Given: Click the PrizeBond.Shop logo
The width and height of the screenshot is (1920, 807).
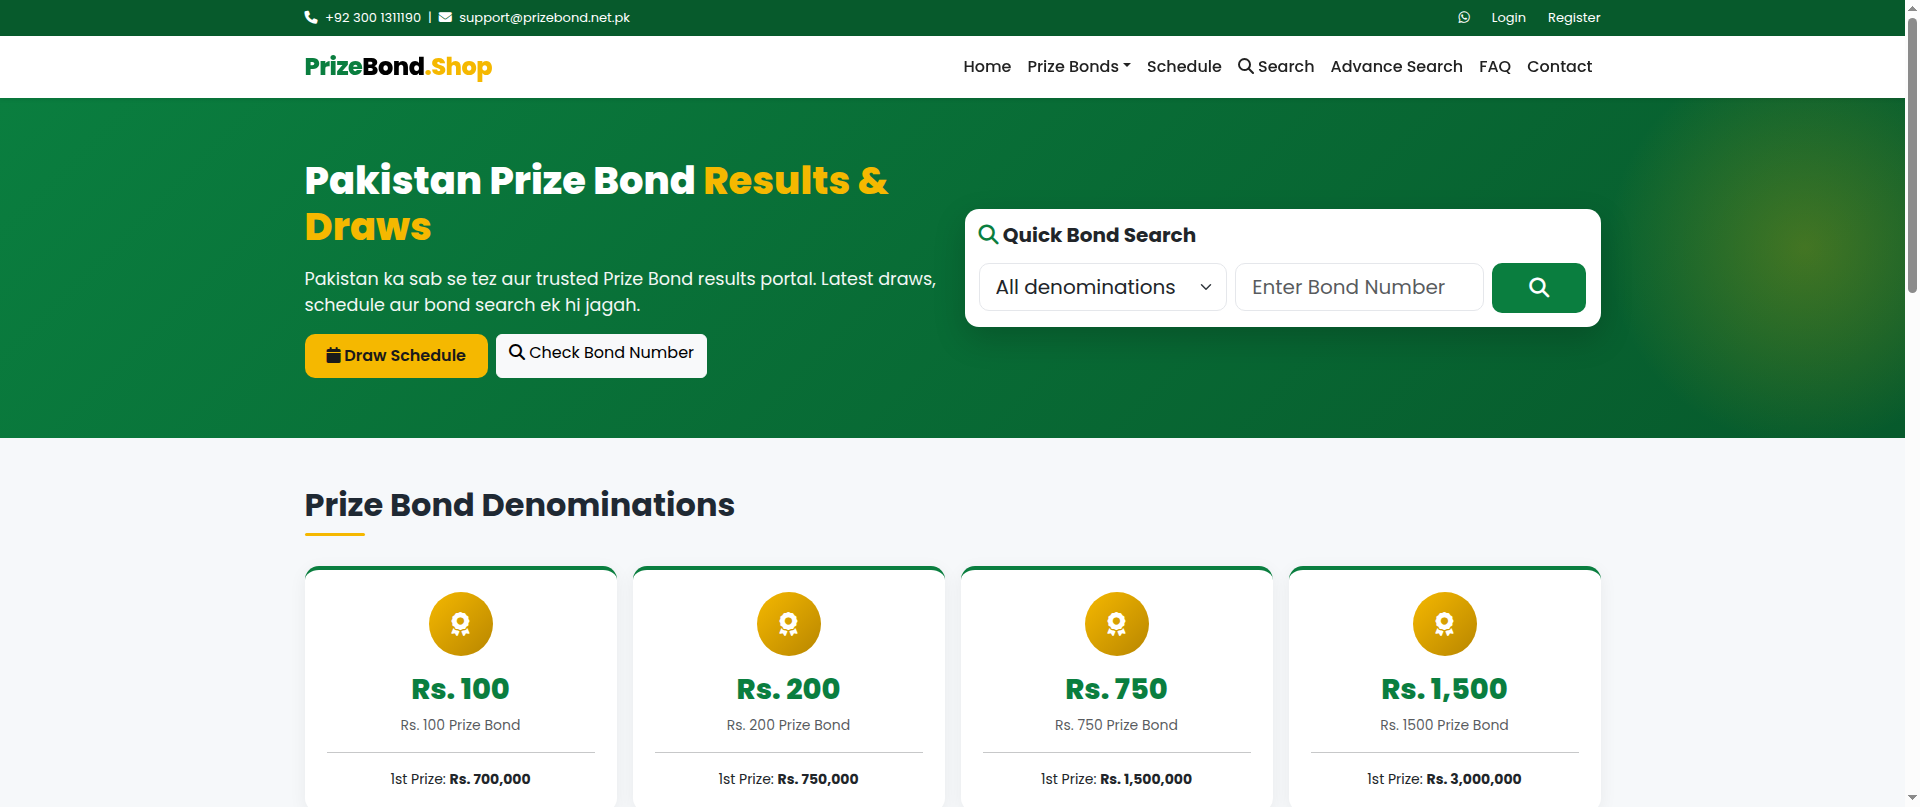Looking at the screenshot, I should [x=398, y=67].
